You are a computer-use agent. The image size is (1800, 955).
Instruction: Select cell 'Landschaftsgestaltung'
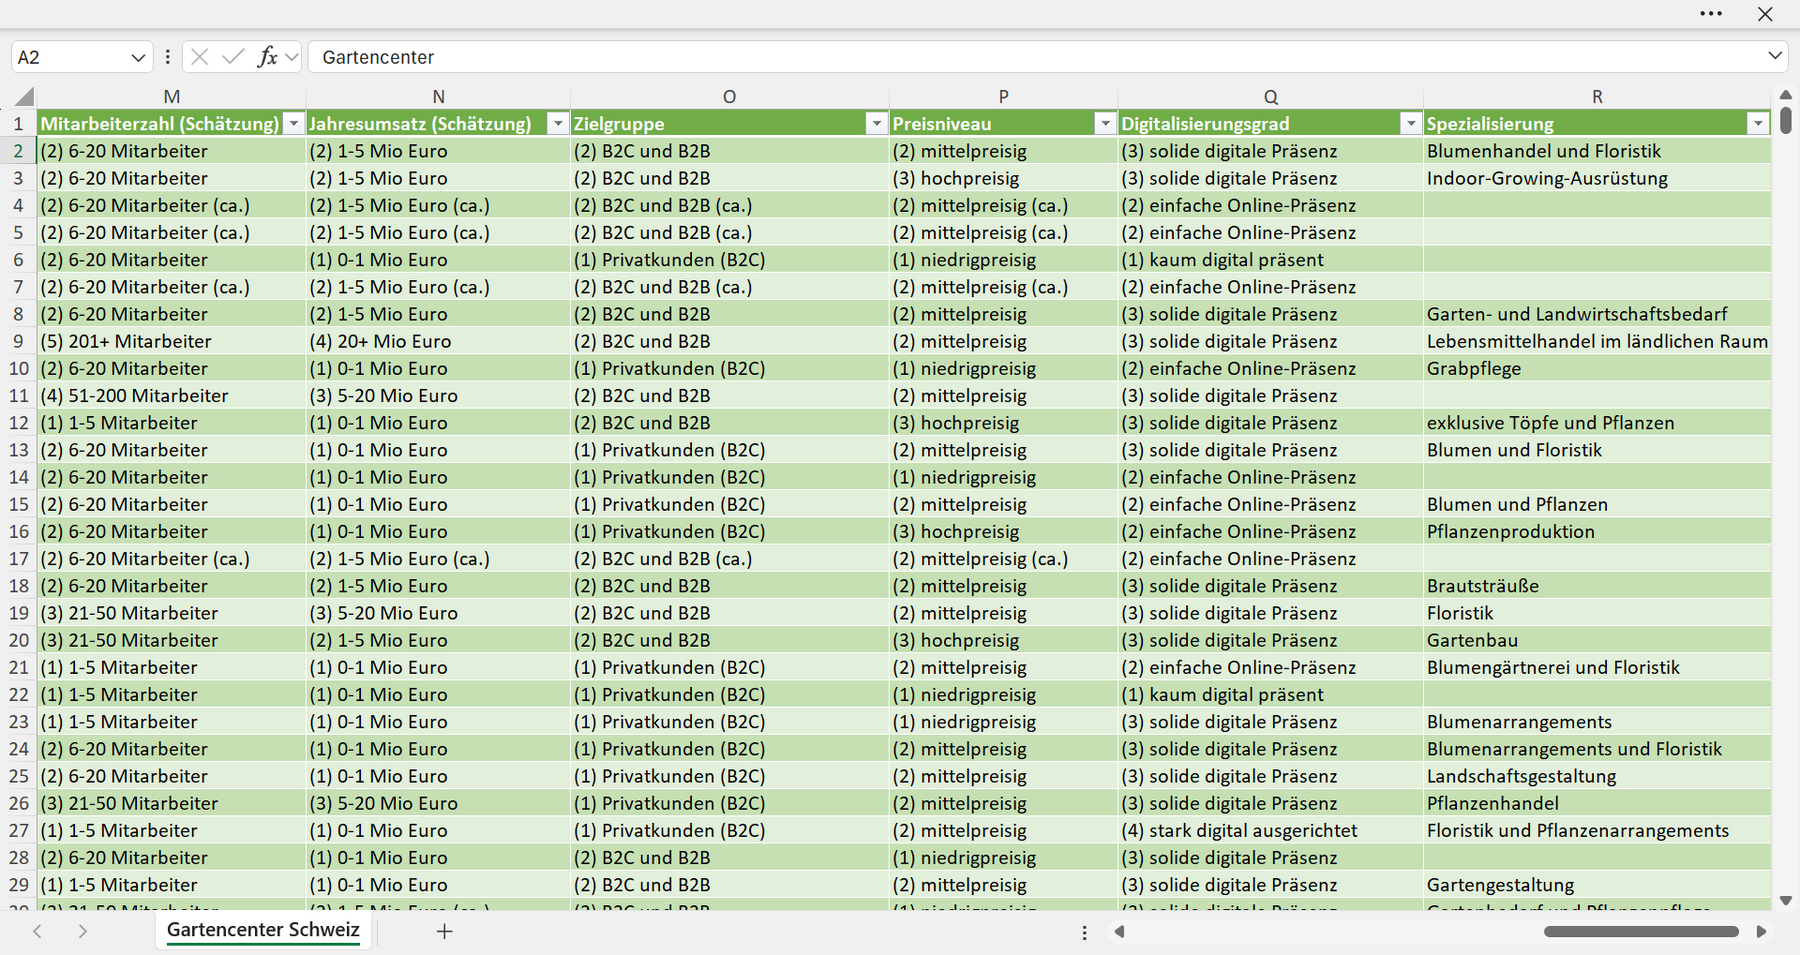tap(1597, 776)
